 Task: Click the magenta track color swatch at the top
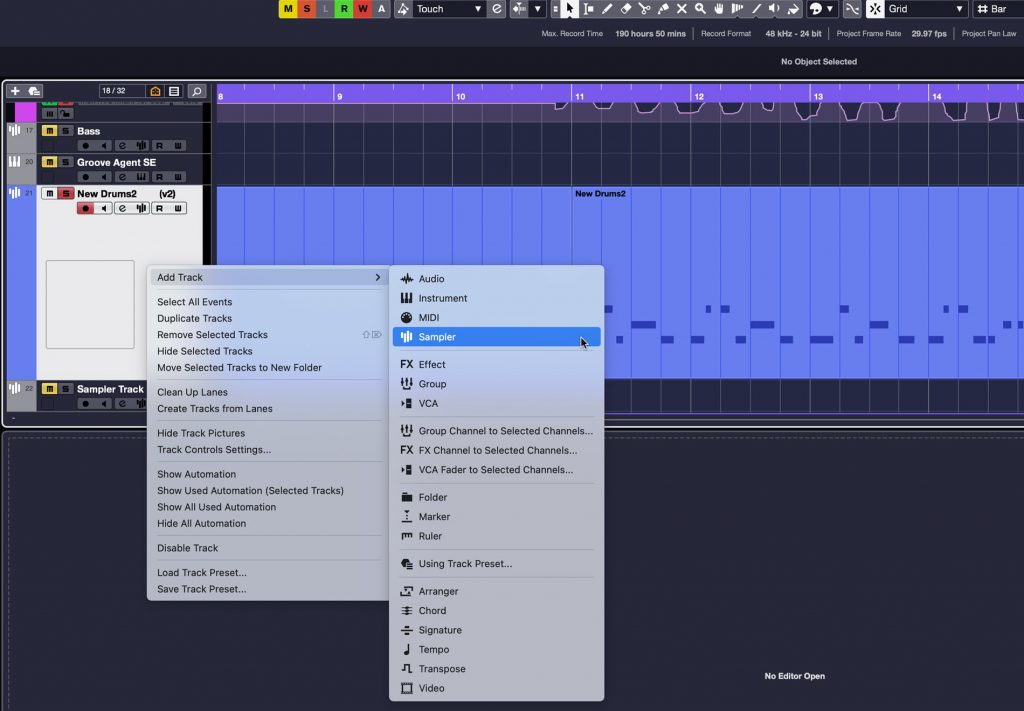pos(25,114)
